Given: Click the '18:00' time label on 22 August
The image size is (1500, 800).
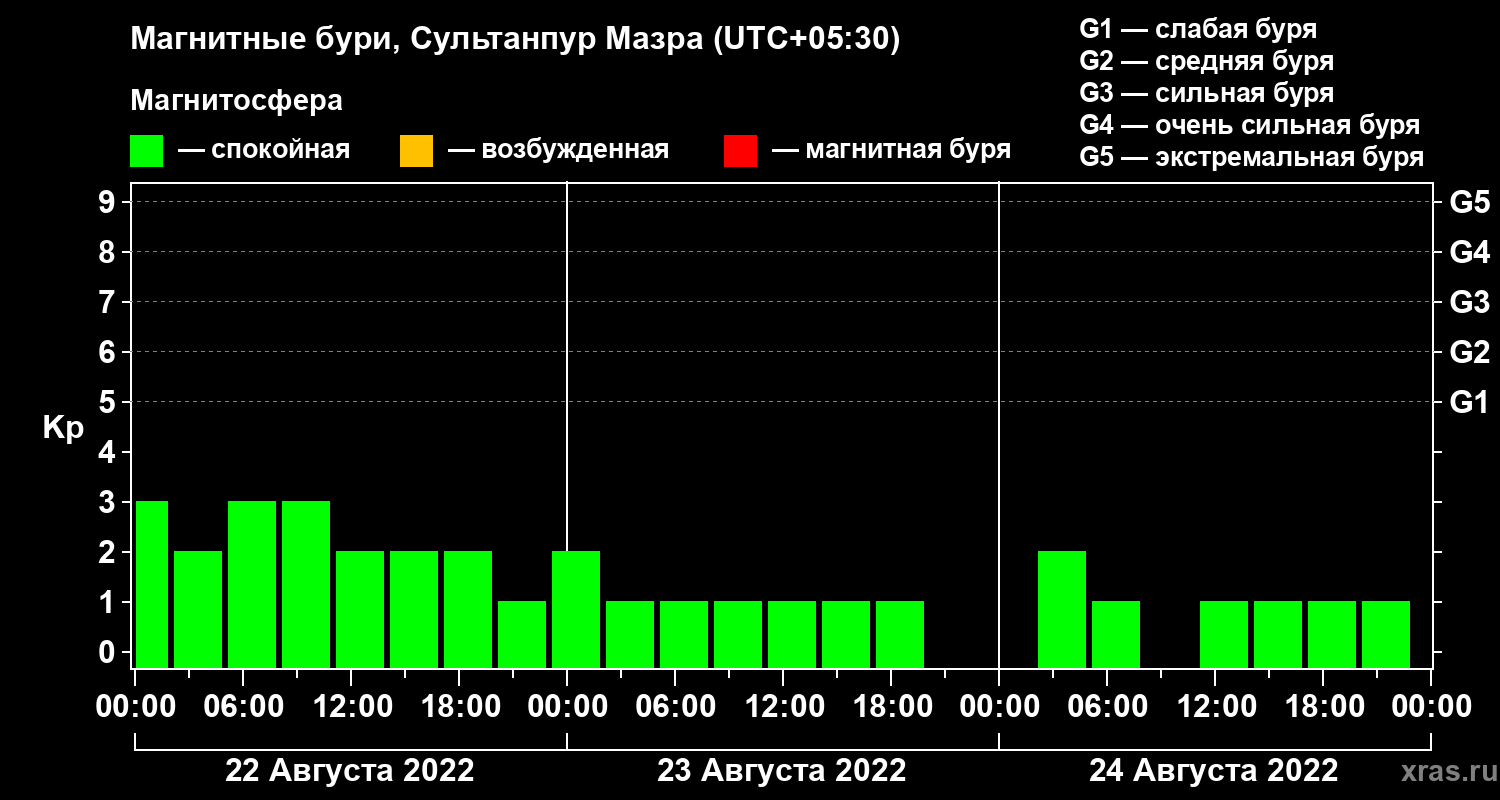Looking at the screenshot, I should [459, 706].
